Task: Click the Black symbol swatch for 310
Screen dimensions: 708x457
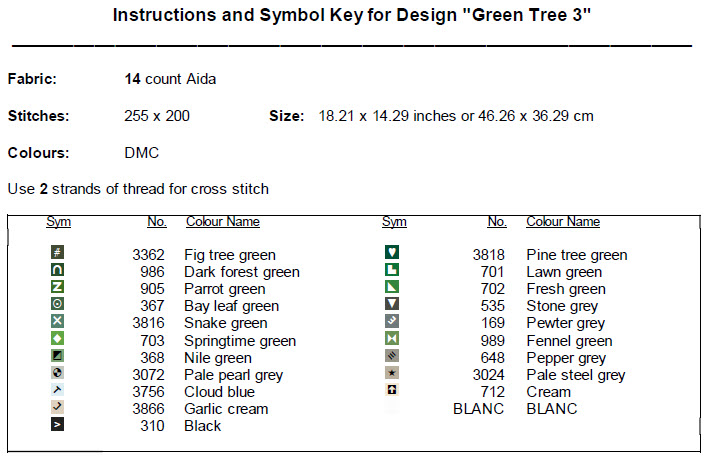Action: click(x=57, y=425)
